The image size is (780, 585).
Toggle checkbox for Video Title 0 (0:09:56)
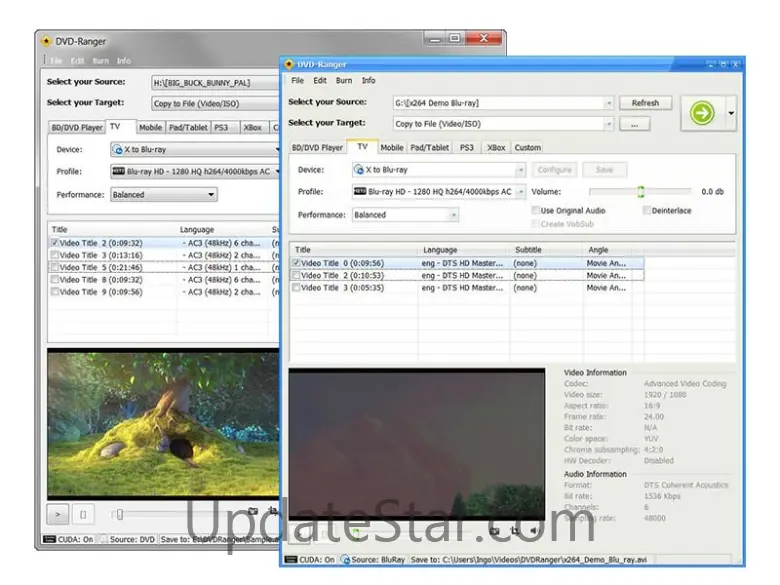(x=296, y=263)
